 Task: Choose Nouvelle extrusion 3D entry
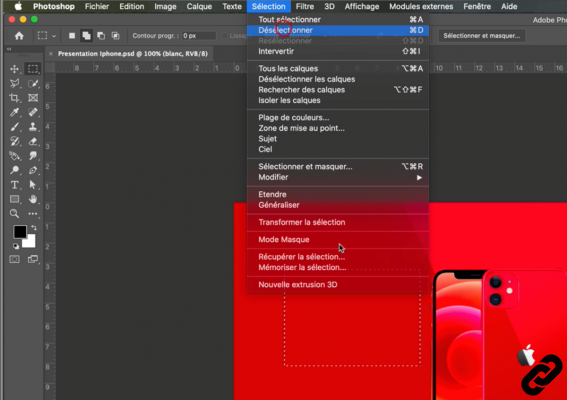(338, 285)
